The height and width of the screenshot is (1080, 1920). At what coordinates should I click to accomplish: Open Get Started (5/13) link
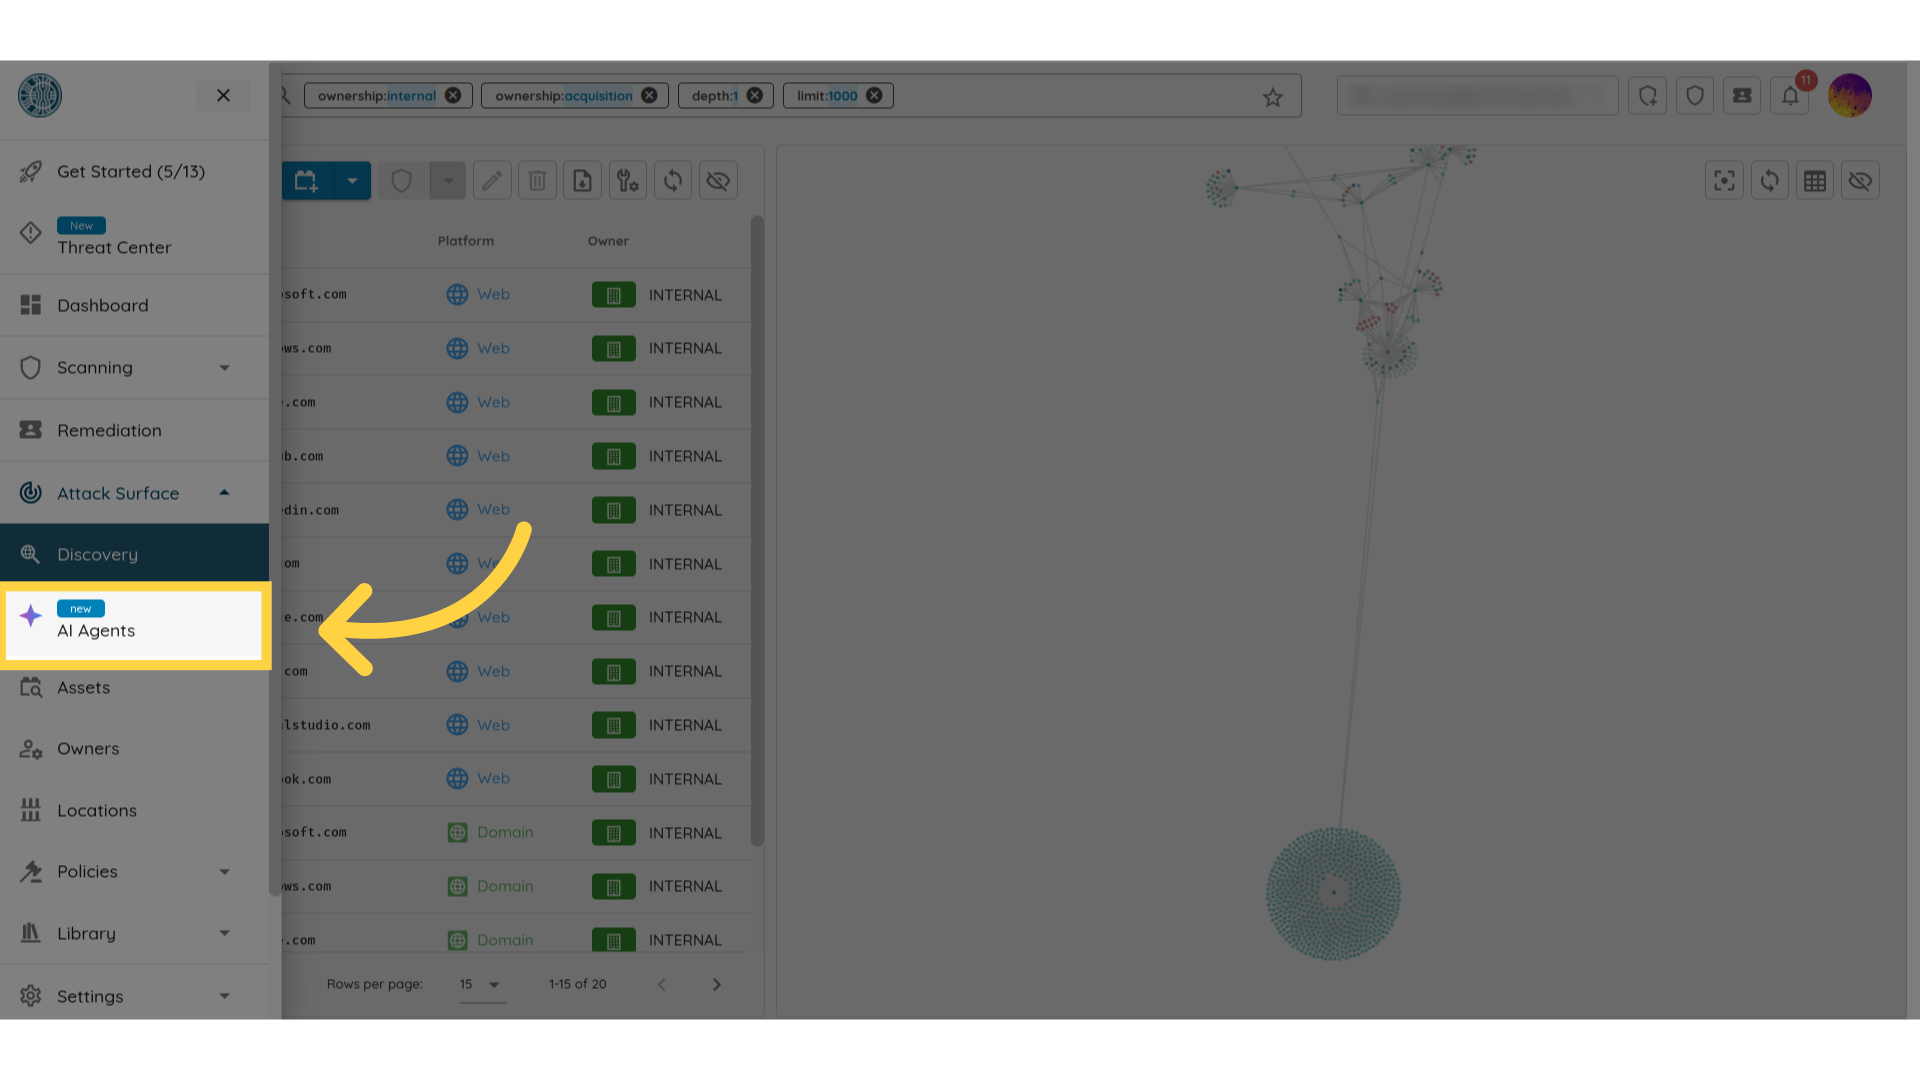coord(130,171)
